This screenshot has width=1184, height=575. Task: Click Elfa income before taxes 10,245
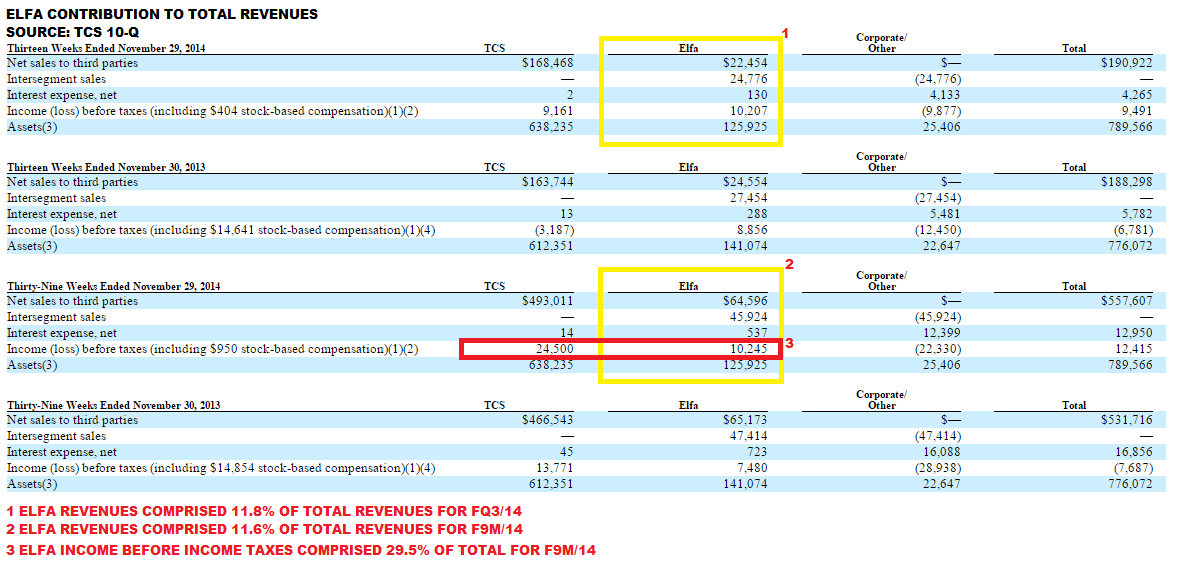(749, 349)
